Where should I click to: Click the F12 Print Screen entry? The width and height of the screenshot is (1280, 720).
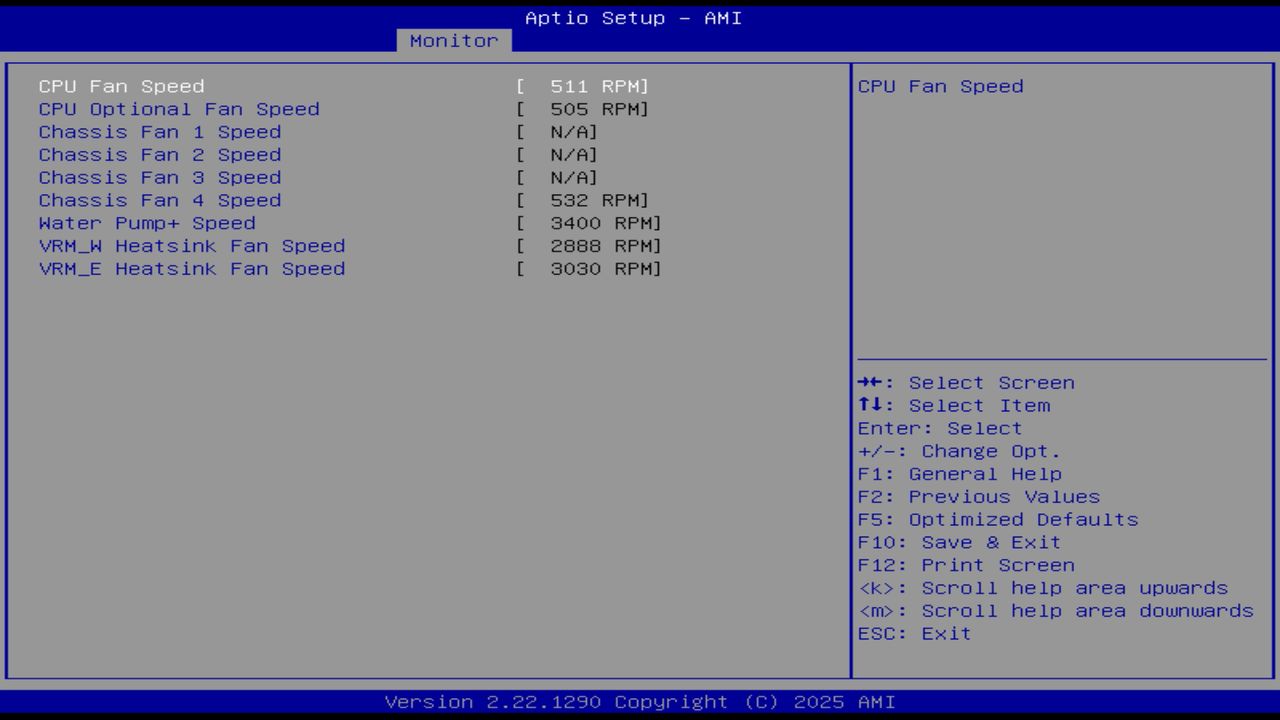(x=966, y=565)
